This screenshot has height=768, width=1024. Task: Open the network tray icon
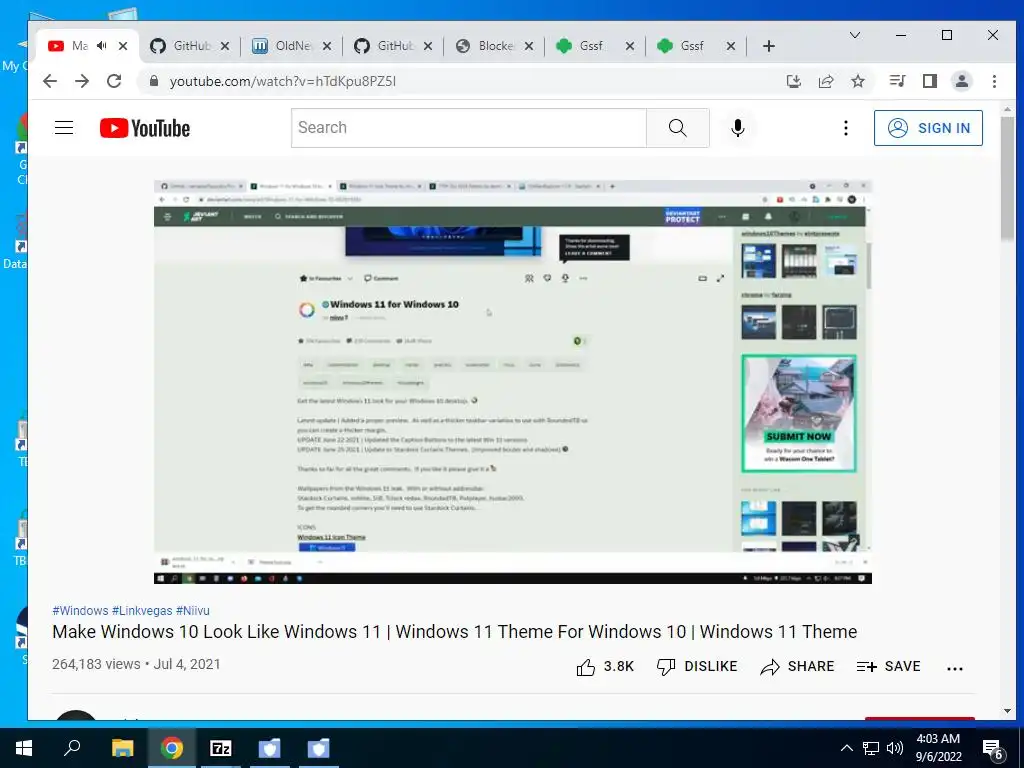point(871,748)
